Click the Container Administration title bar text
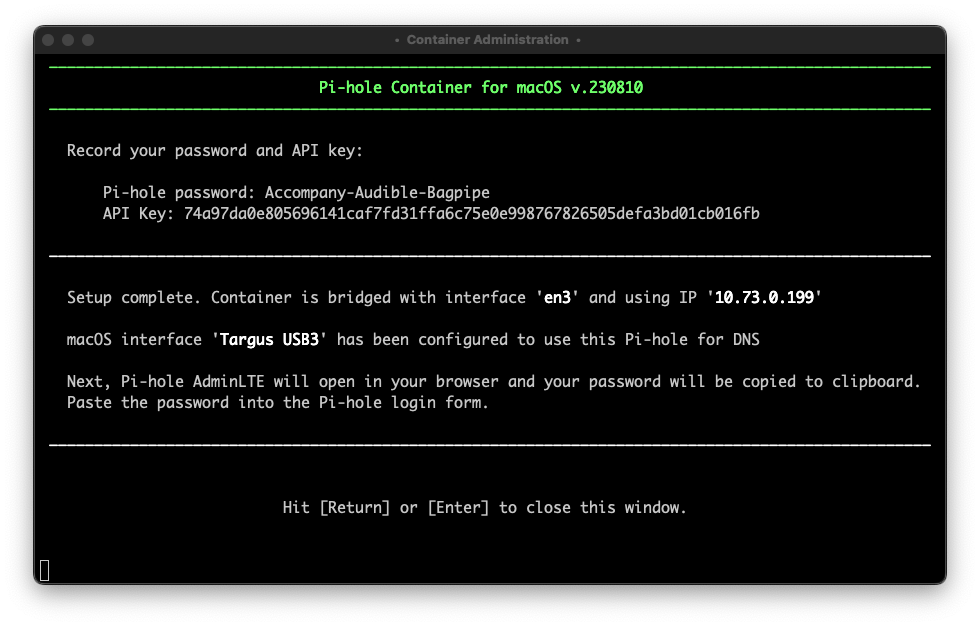Screen dimensions: 980x626 (490, 40)
